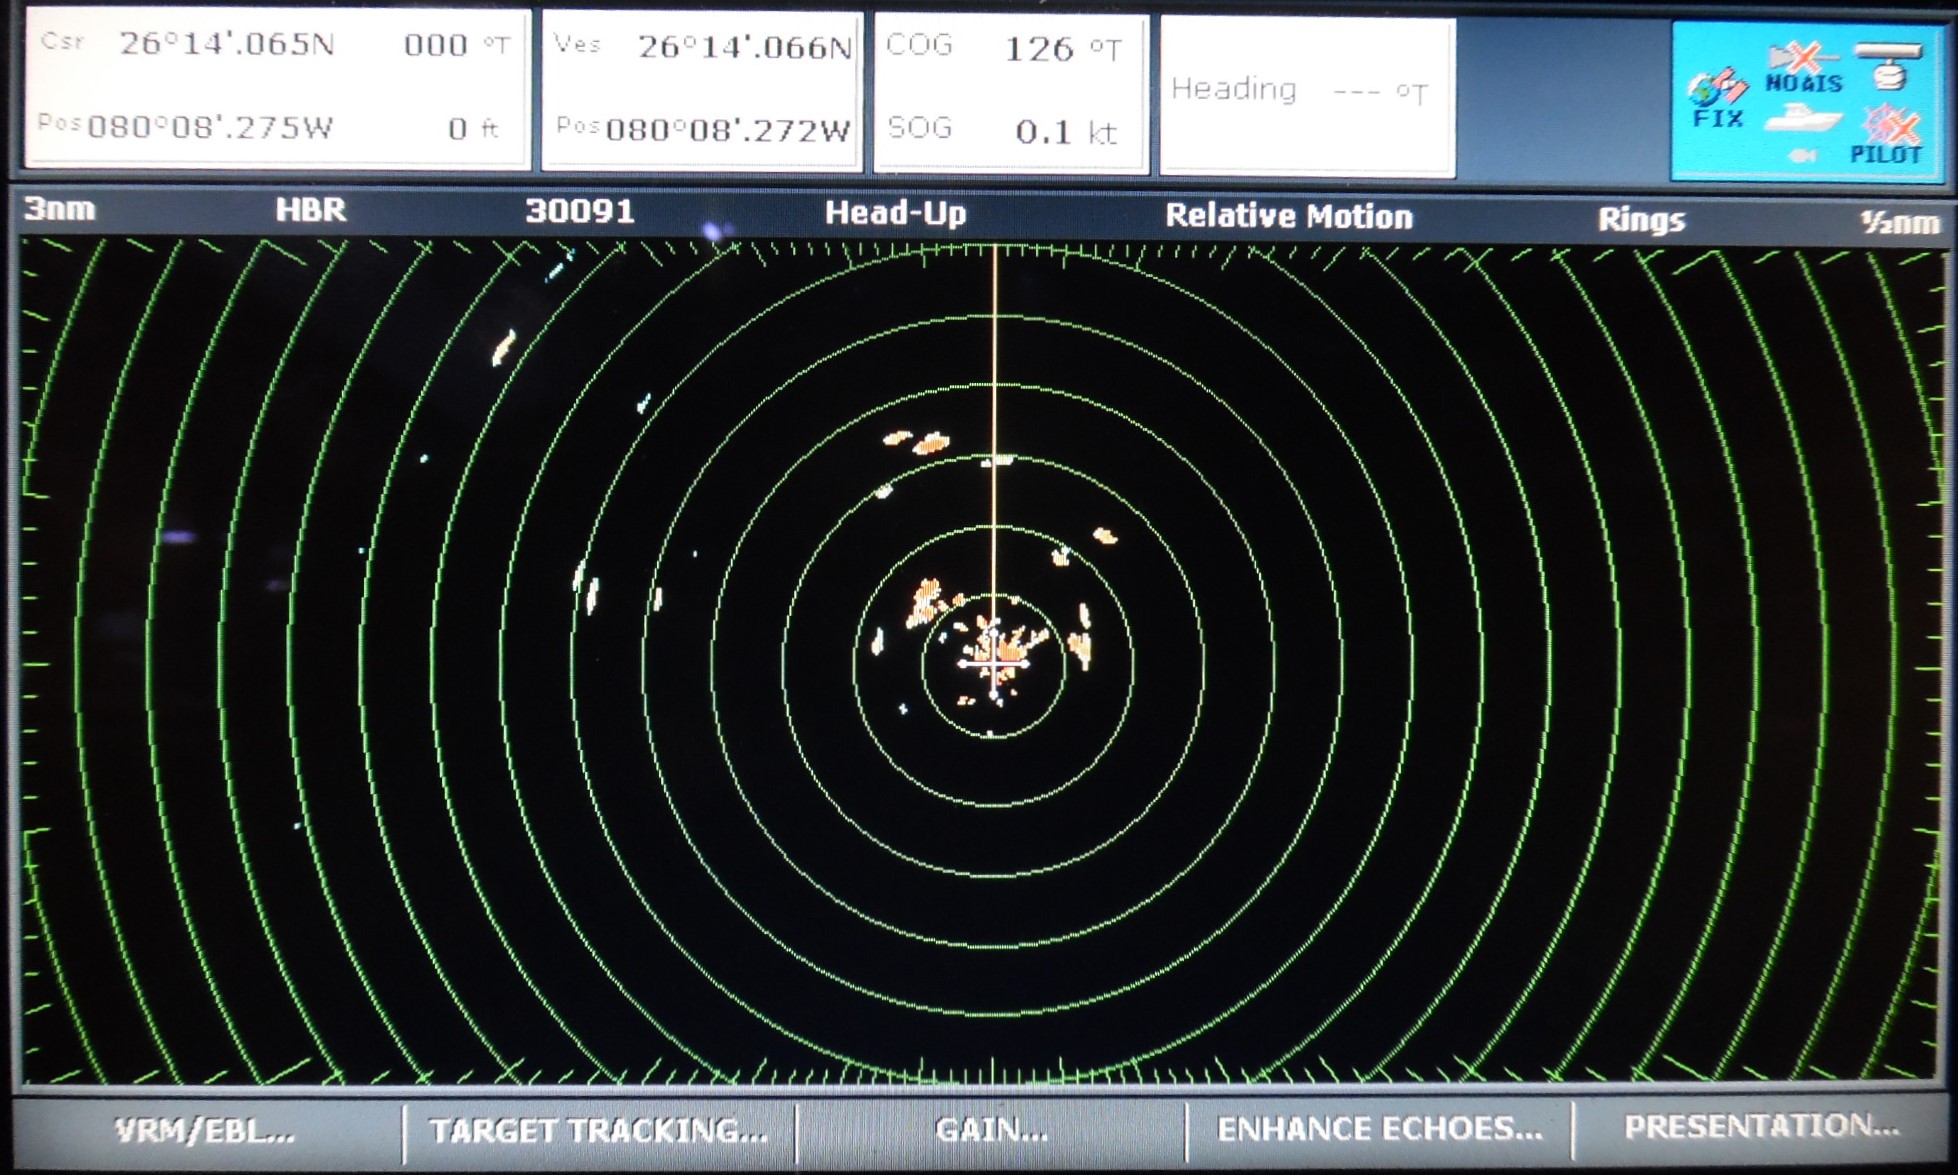Select the radar scanner antenna icon

[1888, 65]
